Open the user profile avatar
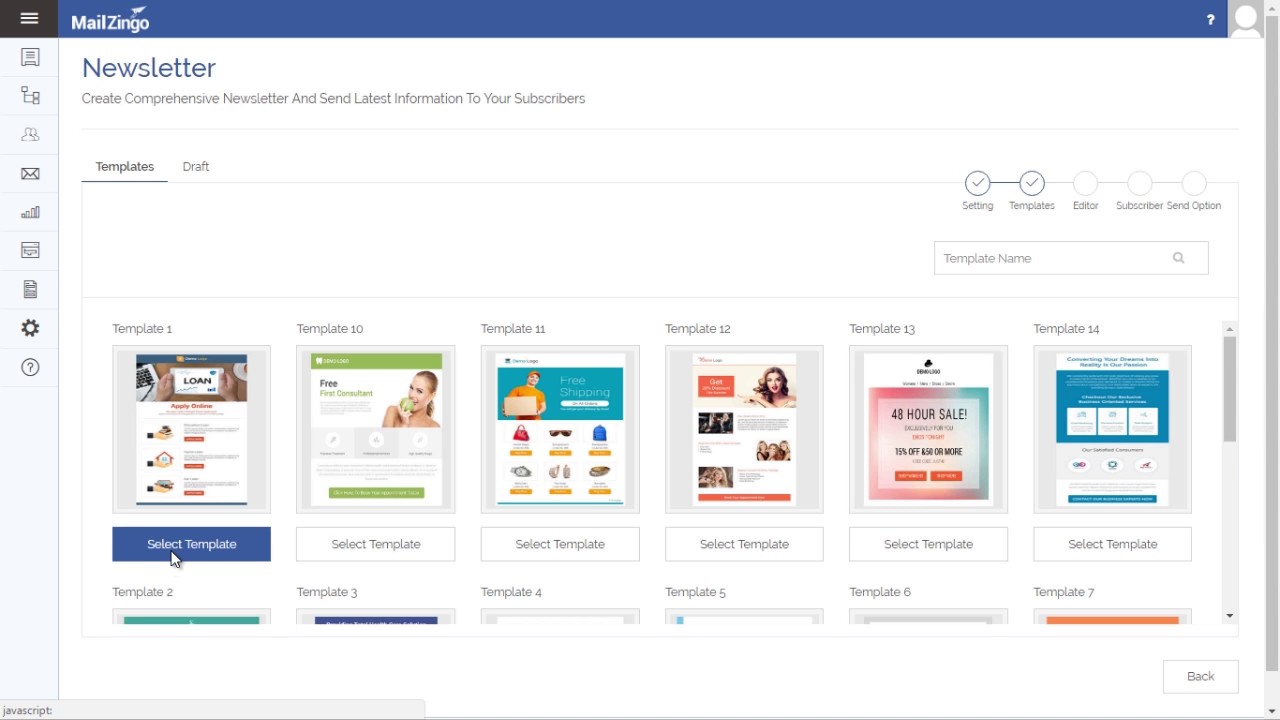This screenshot has height=720, width=1280. [x=1245, y=19]
